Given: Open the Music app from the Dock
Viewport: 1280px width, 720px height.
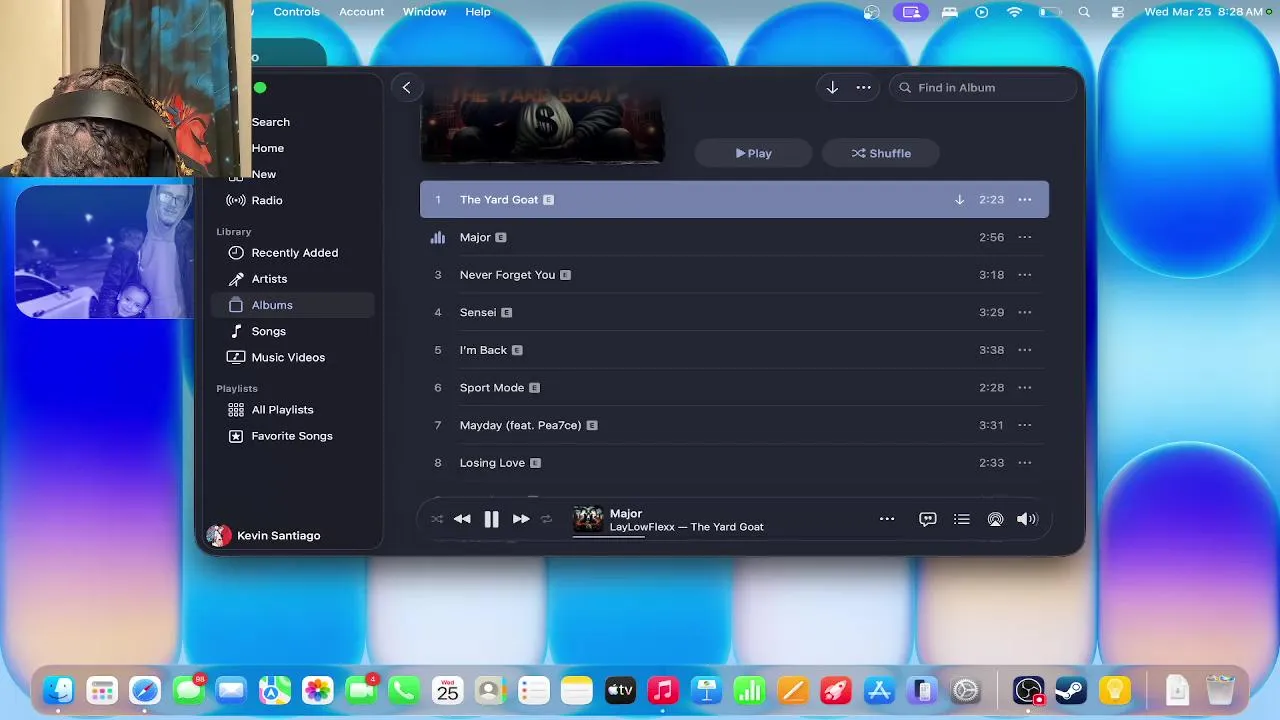Looking at the screenshot, I should coord(663,690).
